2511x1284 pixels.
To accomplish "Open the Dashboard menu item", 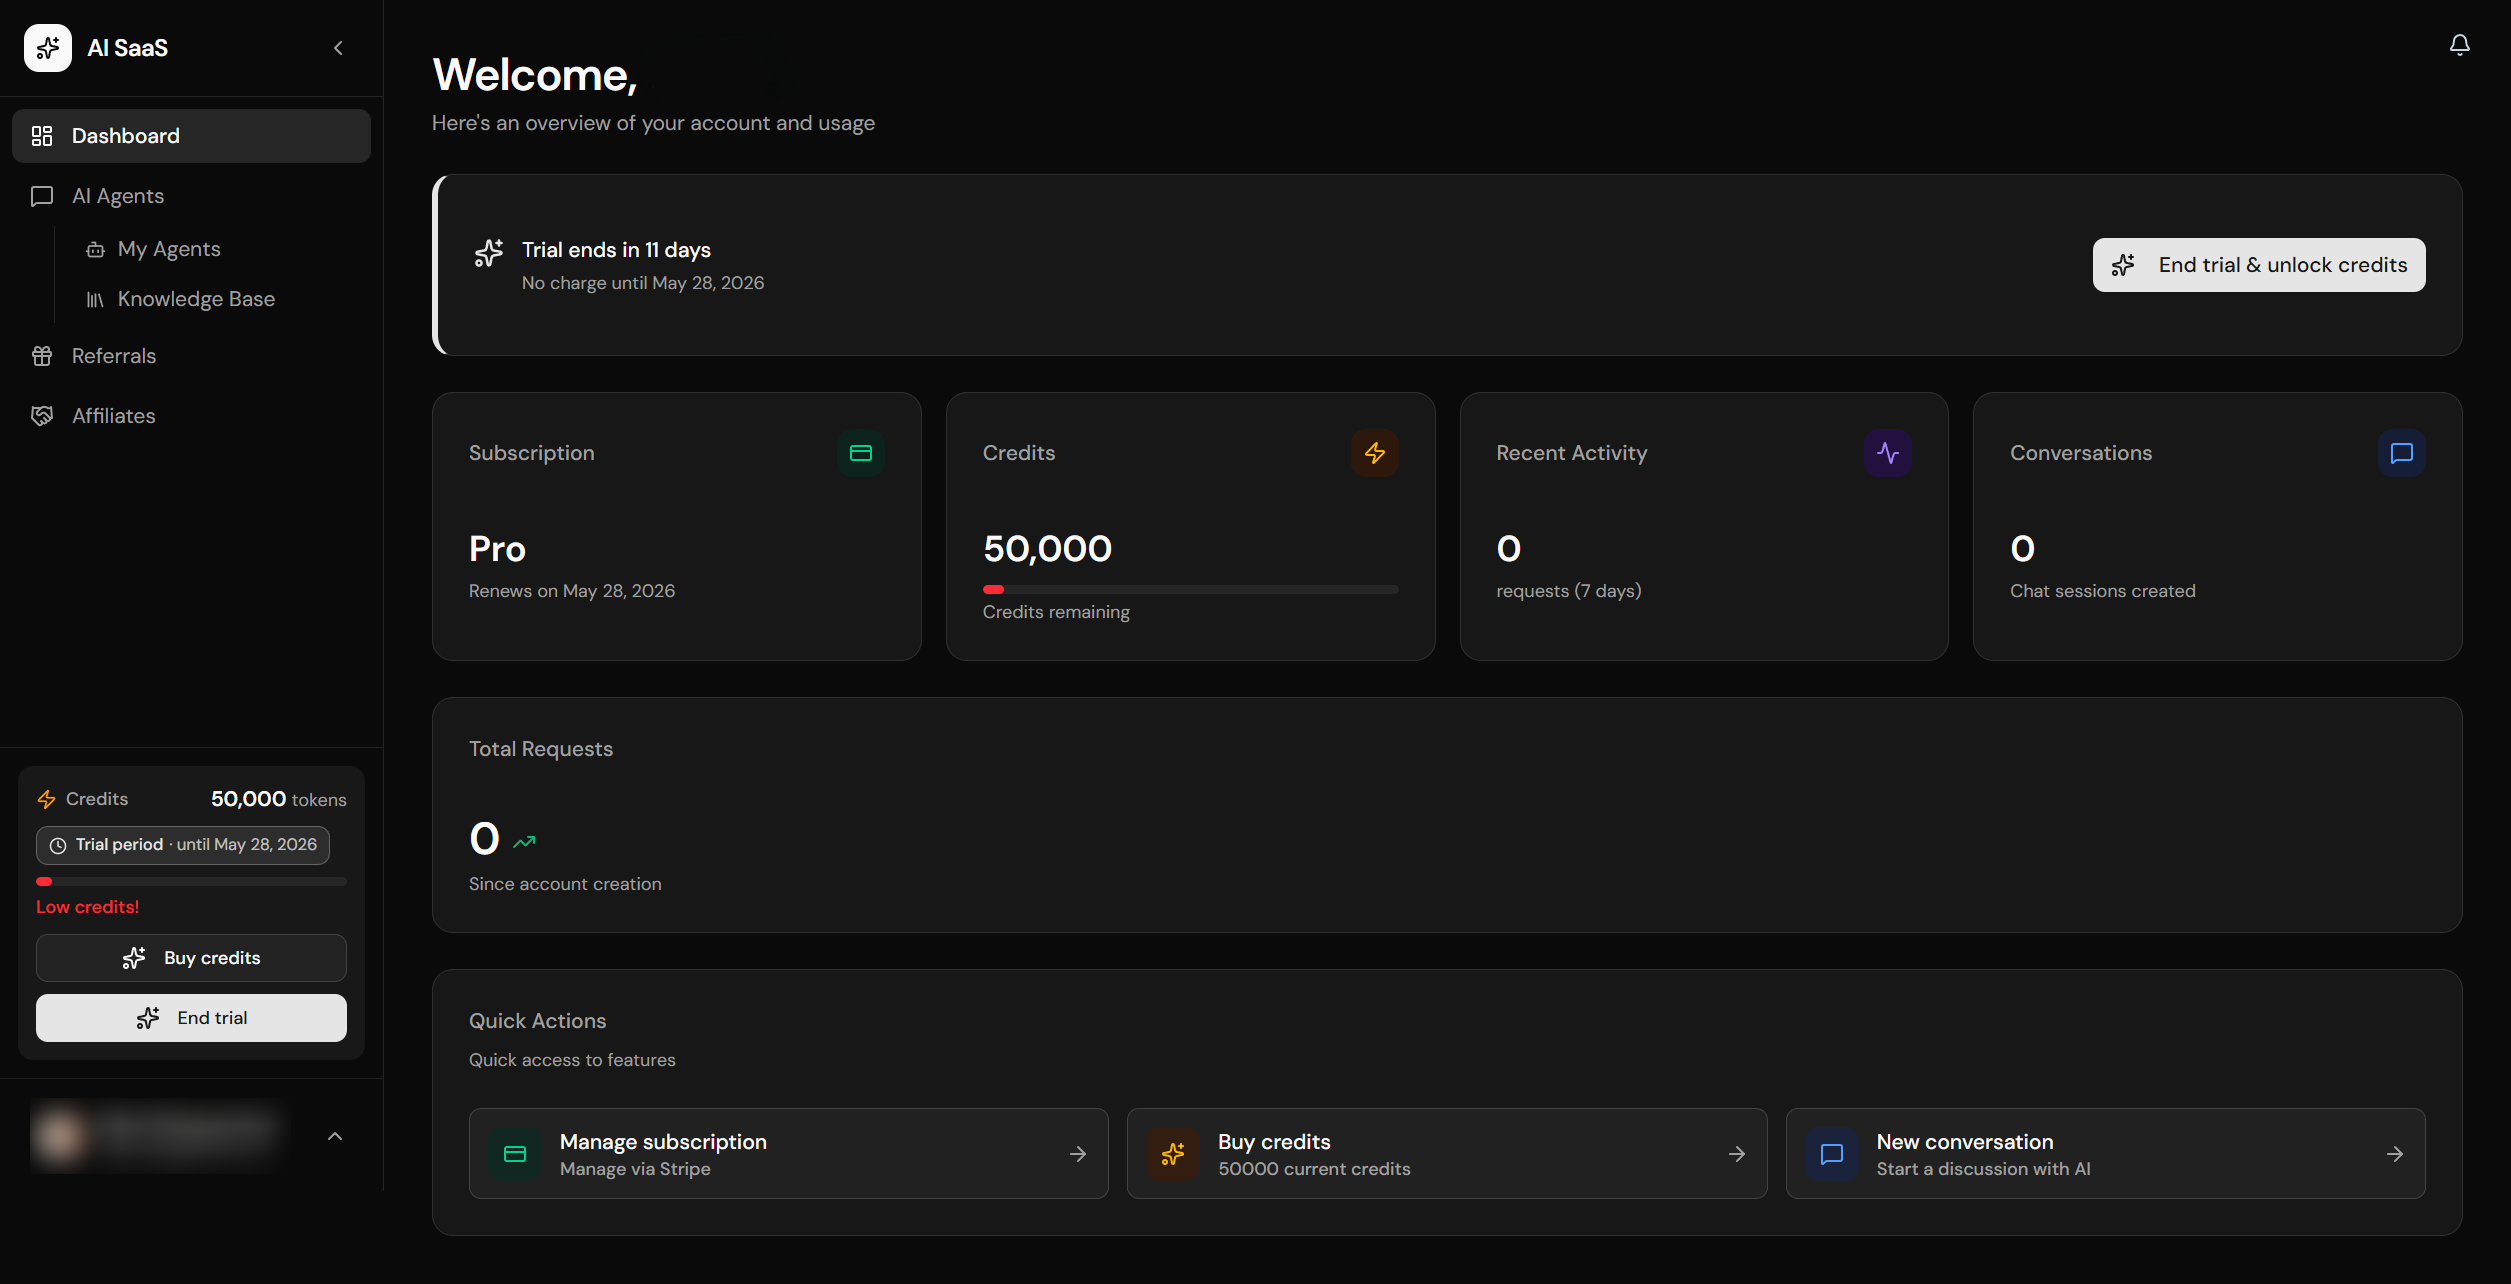I will coord(191,136).
